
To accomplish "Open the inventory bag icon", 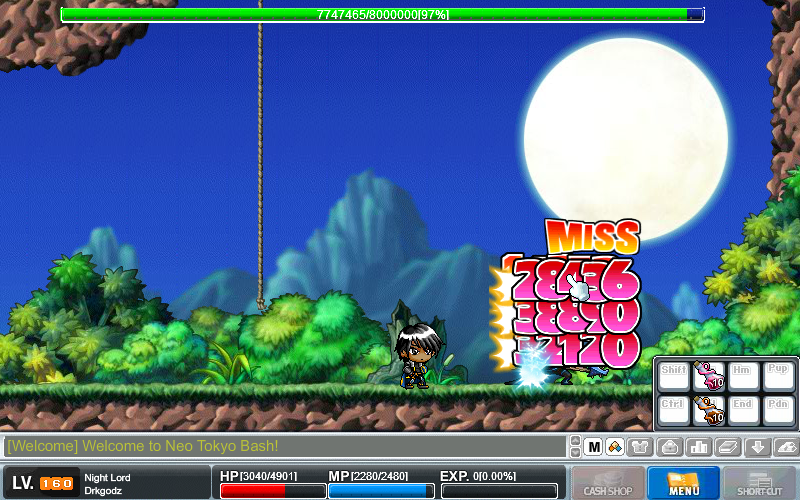I will [x=669, y=447].
